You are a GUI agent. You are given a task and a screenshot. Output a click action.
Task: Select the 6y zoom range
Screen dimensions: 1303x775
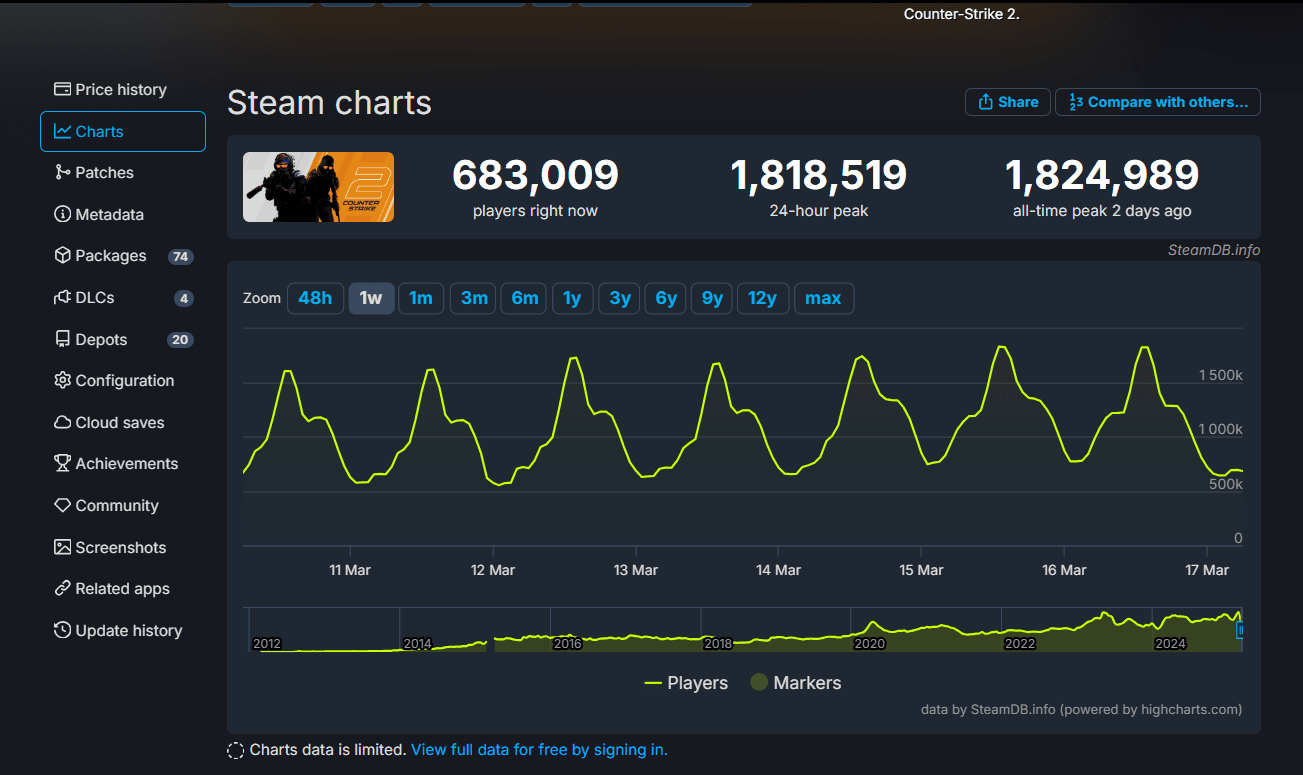(666, 298)
